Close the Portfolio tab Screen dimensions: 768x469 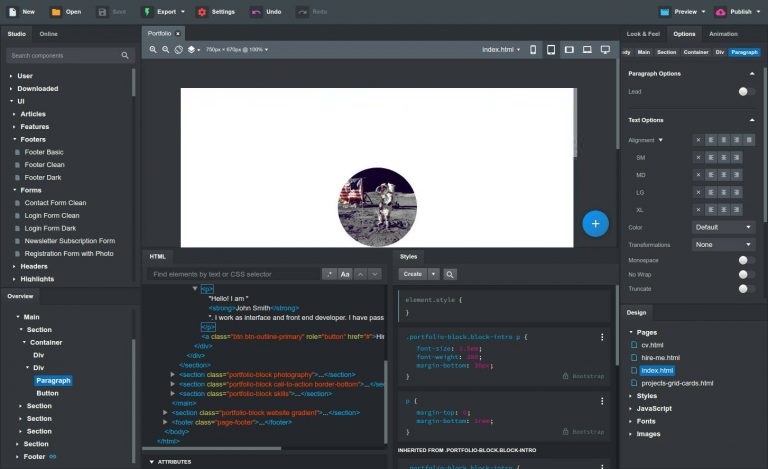point(178,33)
